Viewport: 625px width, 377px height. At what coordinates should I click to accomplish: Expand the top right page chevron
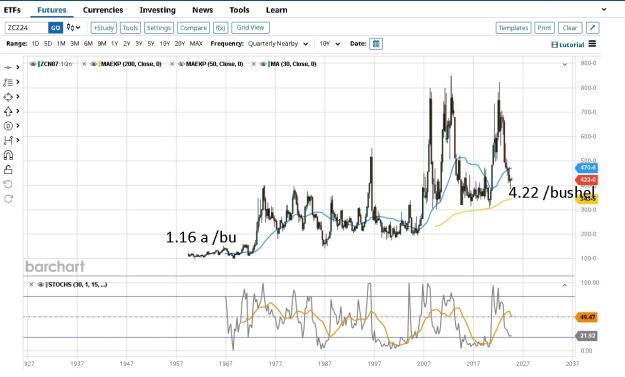(604, 9)
